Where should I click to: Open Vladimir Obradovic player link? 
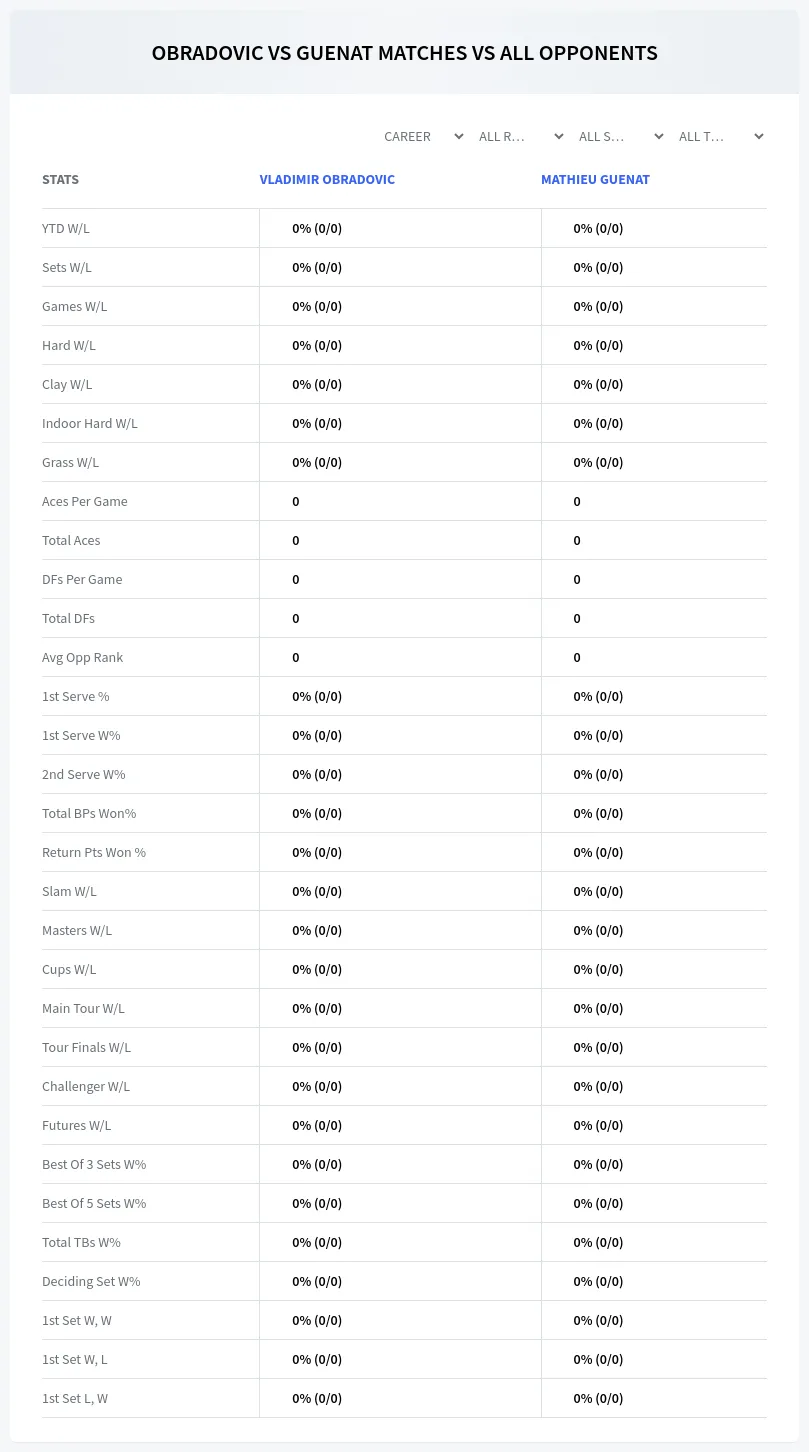pyautogui.click(x=327, y=180)
